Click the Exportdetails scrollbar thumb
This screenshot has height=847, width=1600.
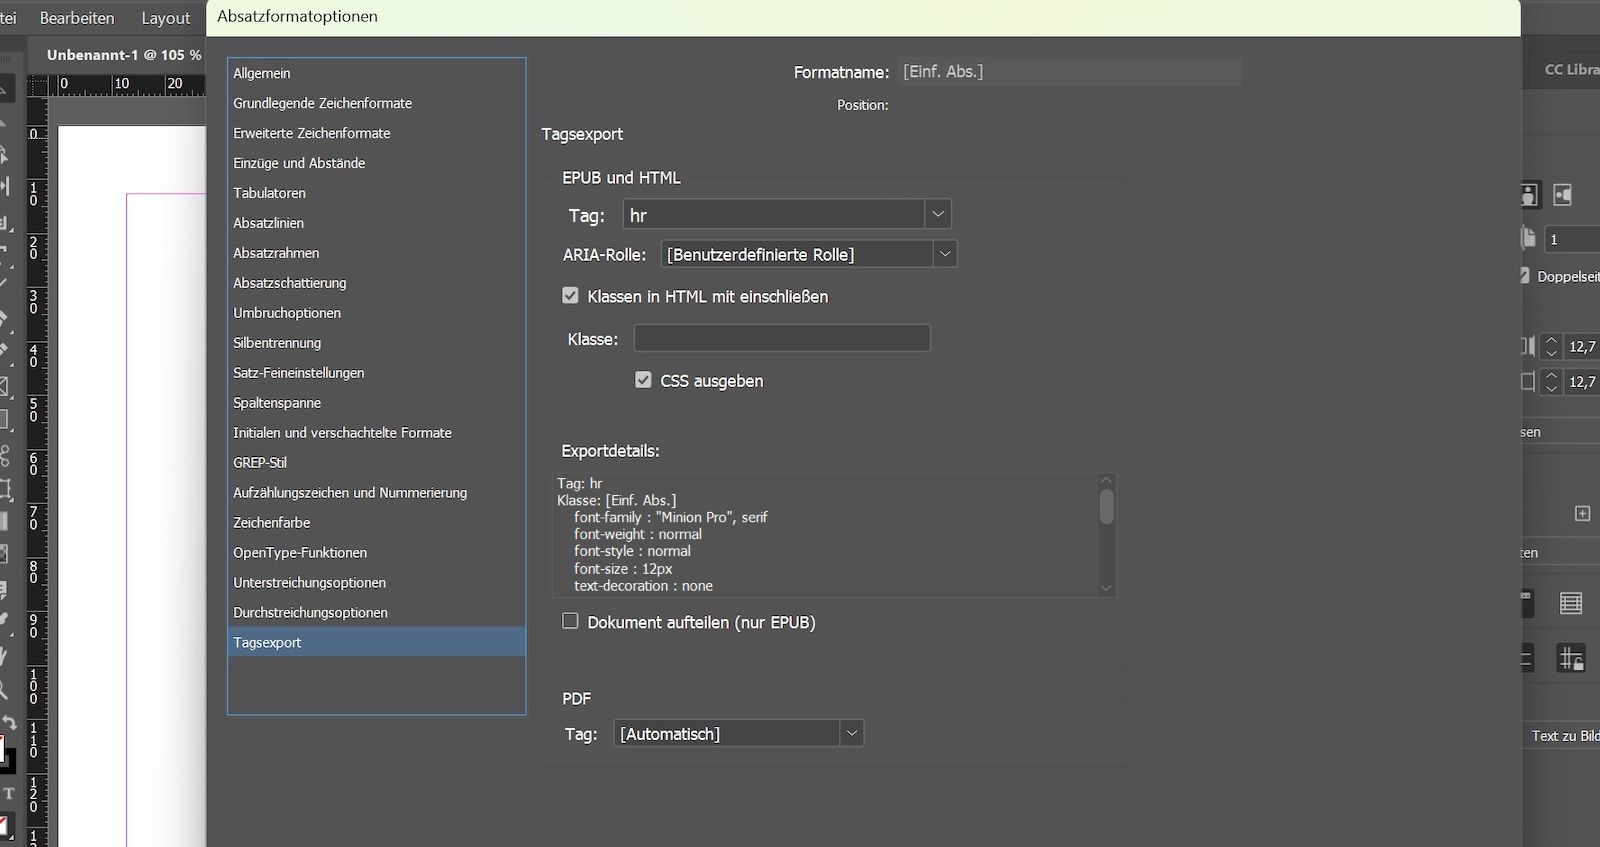[x=1106, y=505]
